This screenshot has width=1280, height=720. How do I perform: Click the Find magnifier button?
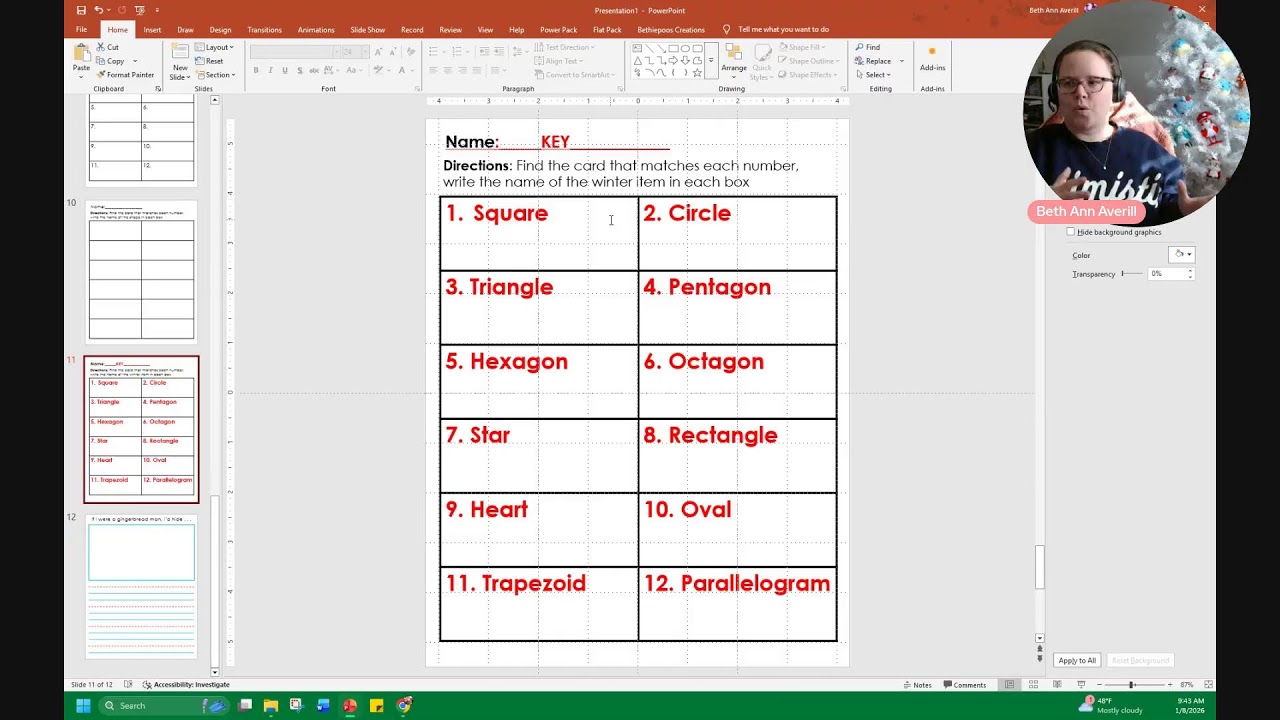[x=867, y=47]
